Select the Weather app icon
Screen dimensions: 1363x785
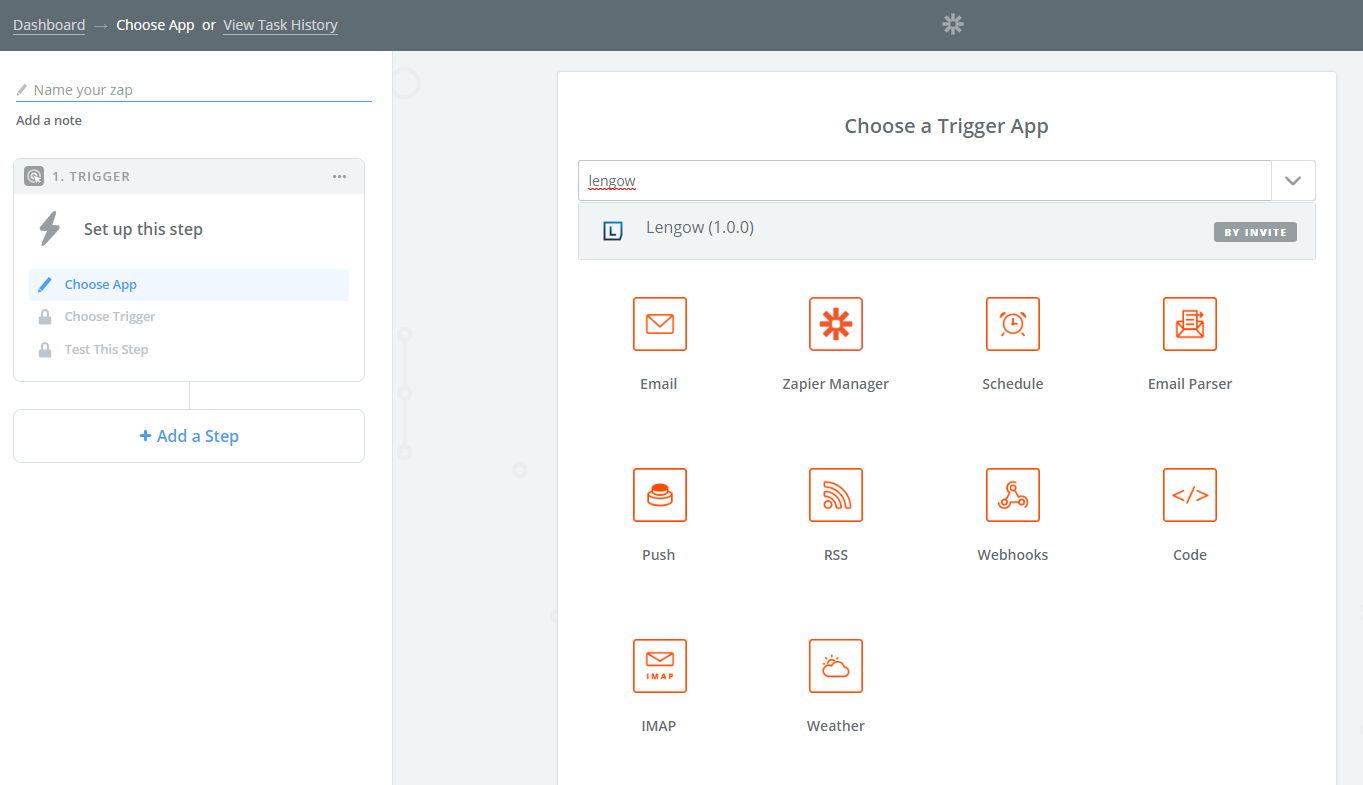(836, 666)
